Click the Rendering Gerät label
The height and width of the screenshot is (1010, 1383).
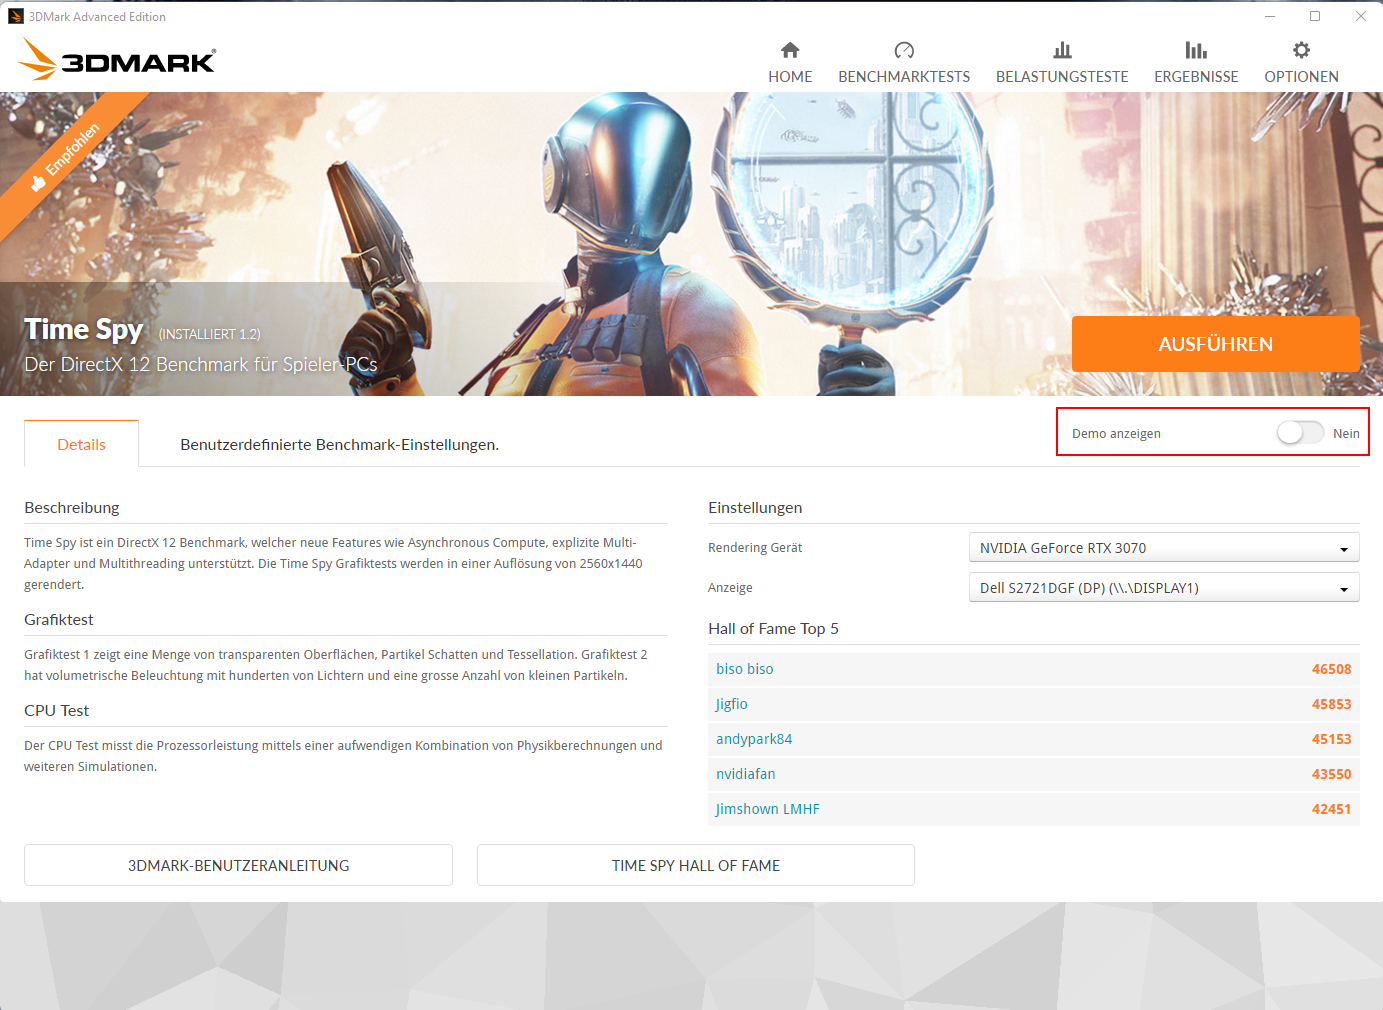pyautogui.click(x=755, y=548)
